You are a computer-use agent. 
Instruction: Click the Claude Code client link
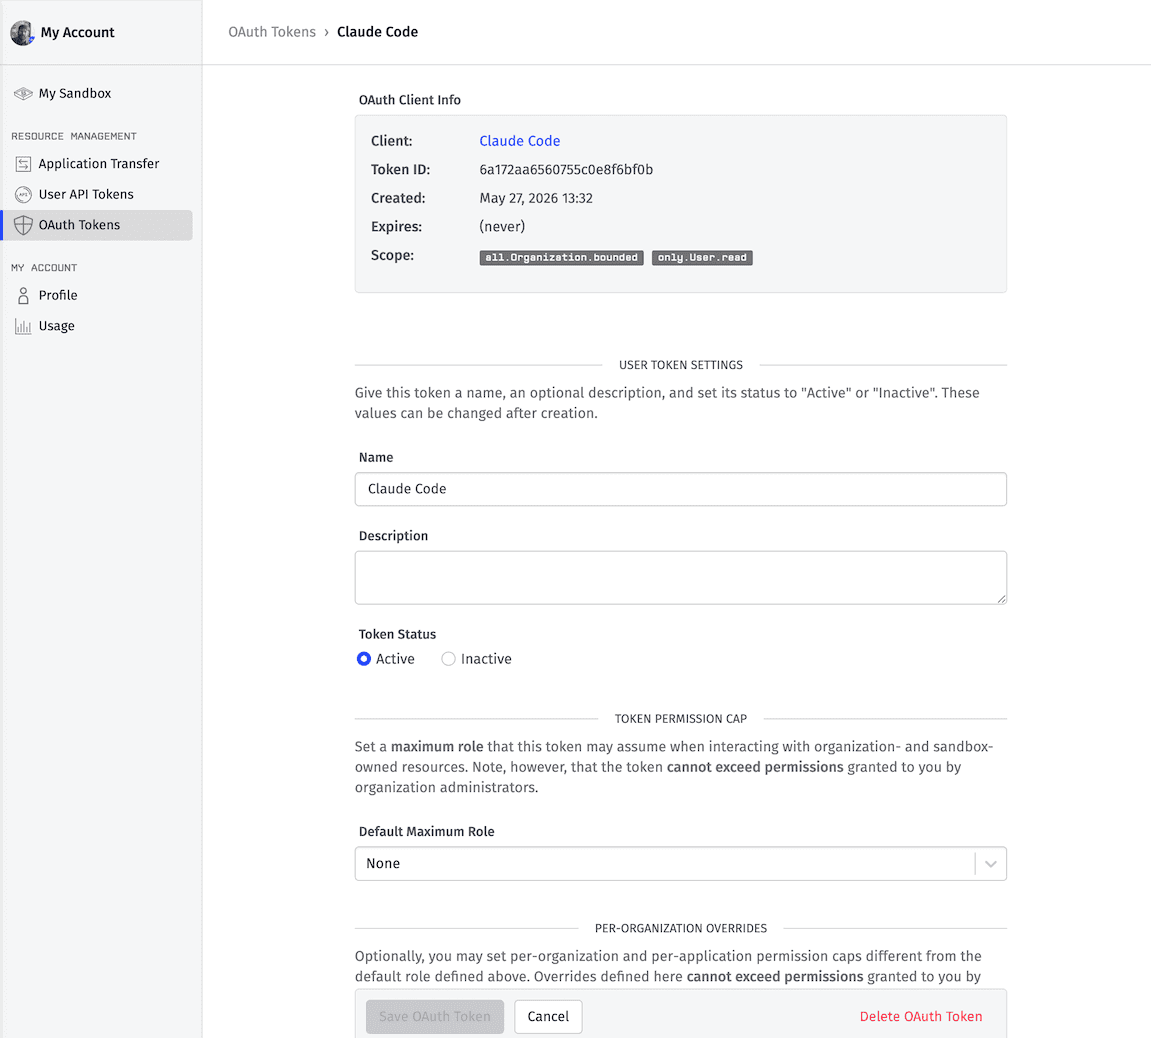520,141
